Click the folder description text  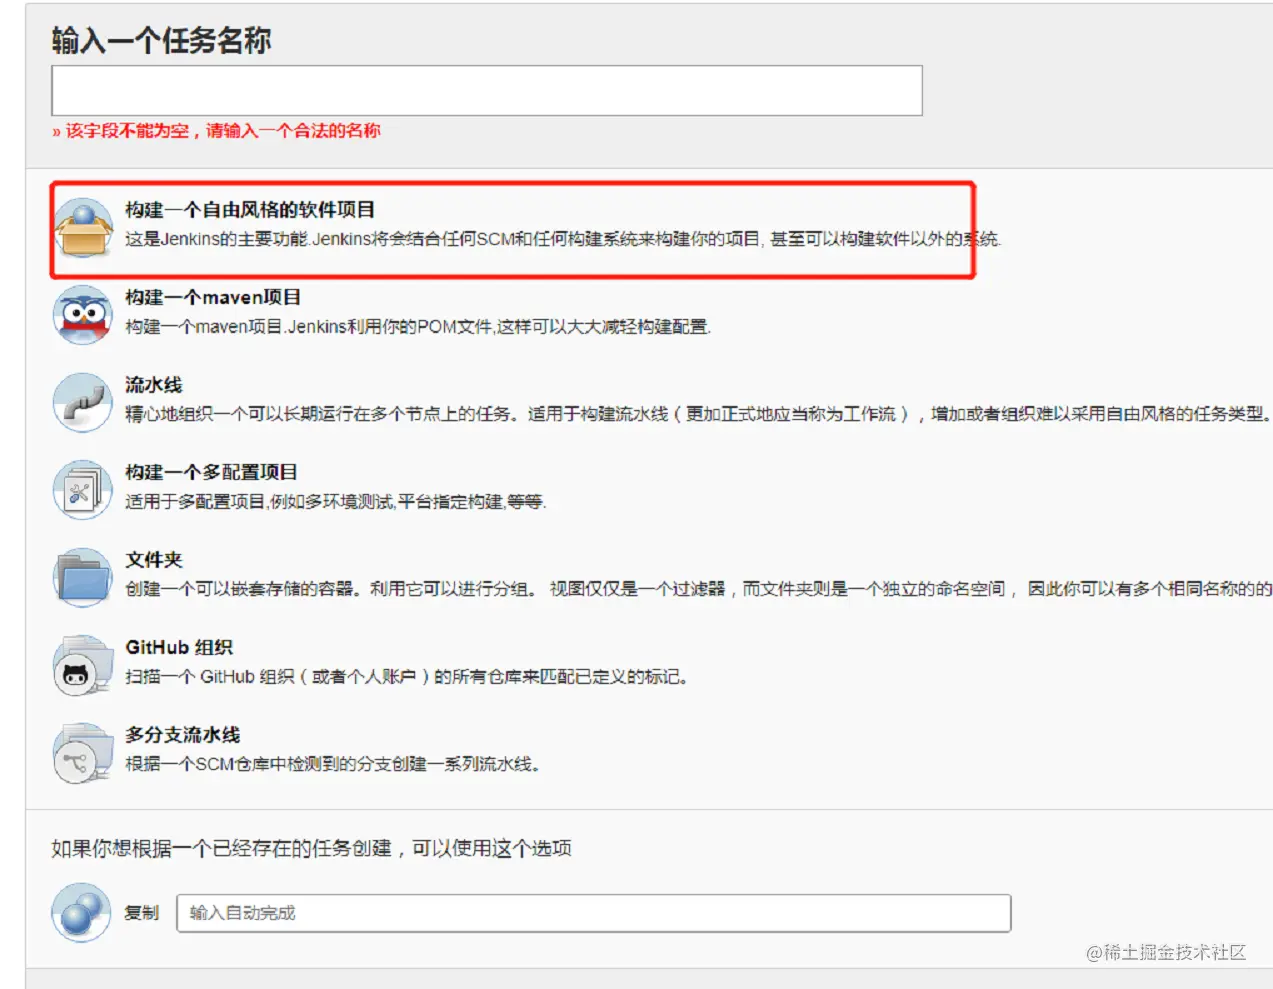pyautogui.click(x=698, y=589)
